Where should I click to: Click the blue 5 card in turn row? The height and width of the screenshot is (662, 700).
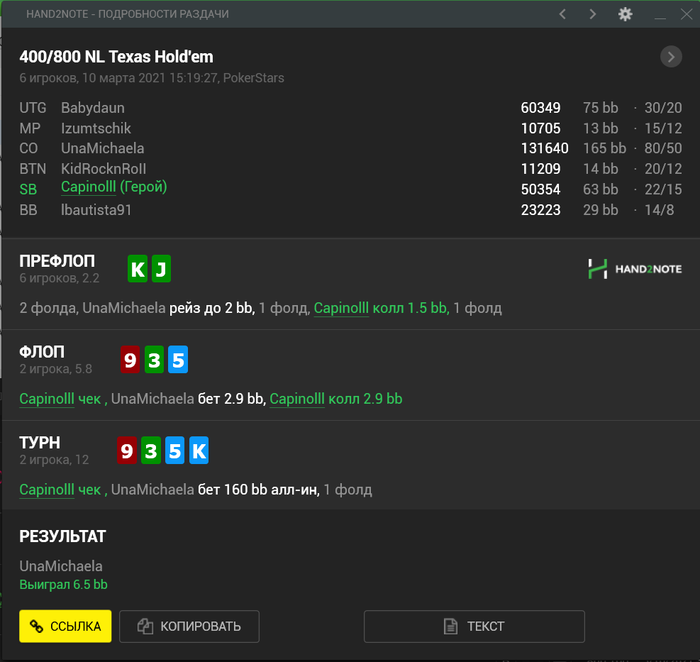(x=175, y=450)
